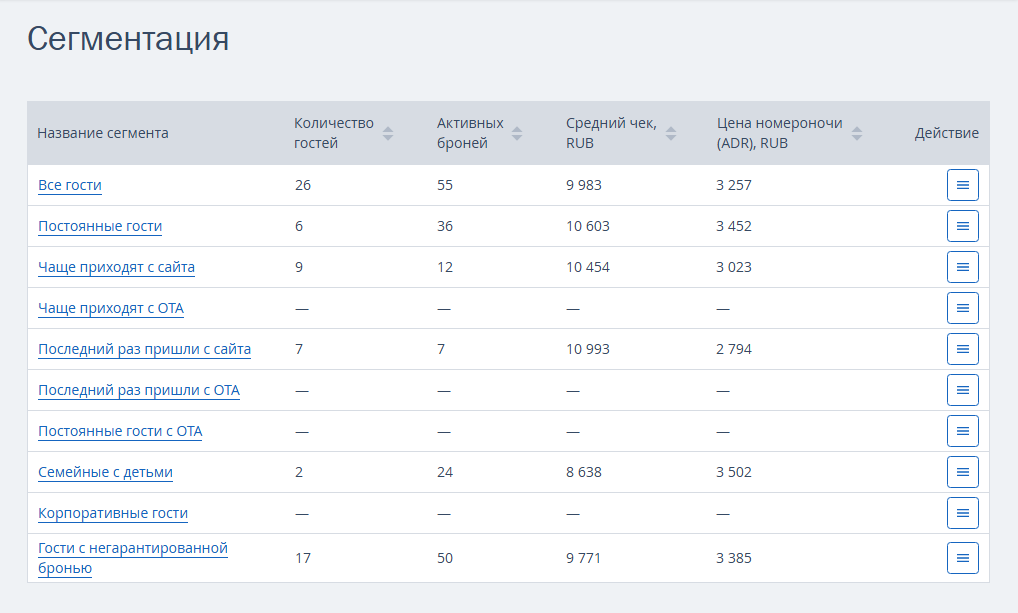Open the Все гости segment link
This screenshot has width=1018, height=613.
point(69,185)
